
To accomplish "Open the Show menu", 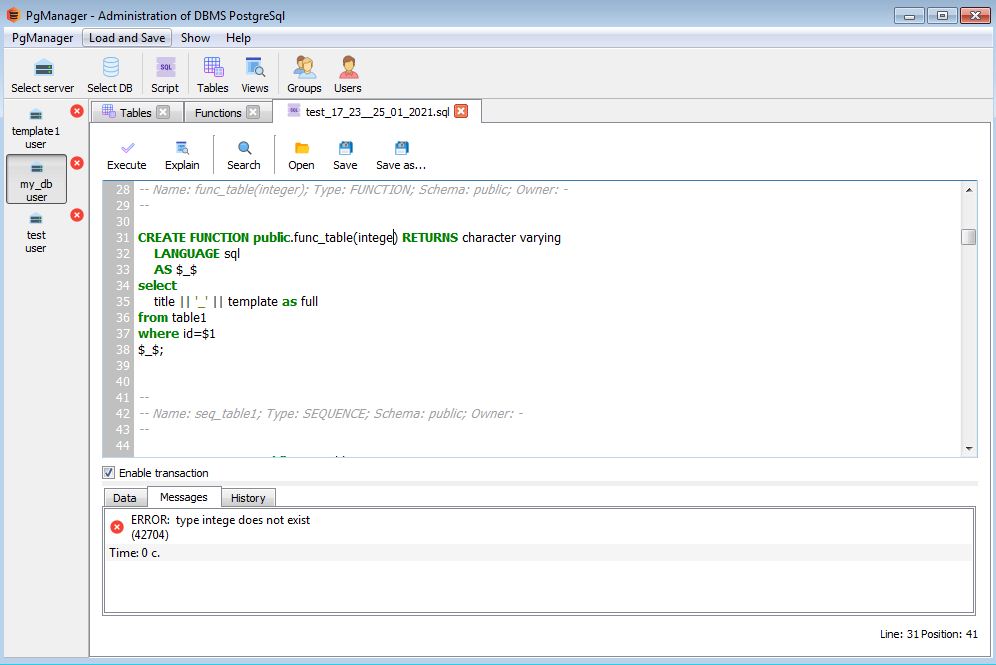I will (195, 37).
